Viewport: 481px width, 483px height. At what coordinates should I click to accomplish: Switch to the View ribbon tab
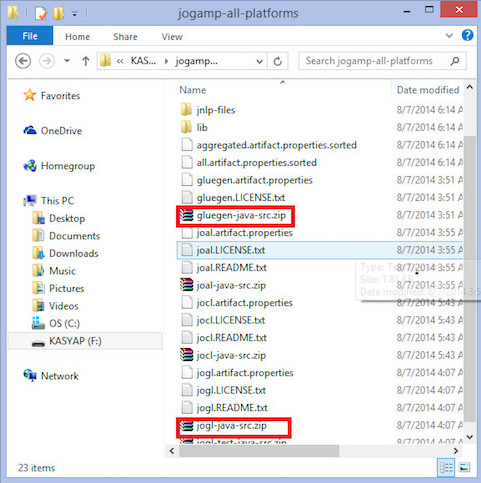(172, 37)
